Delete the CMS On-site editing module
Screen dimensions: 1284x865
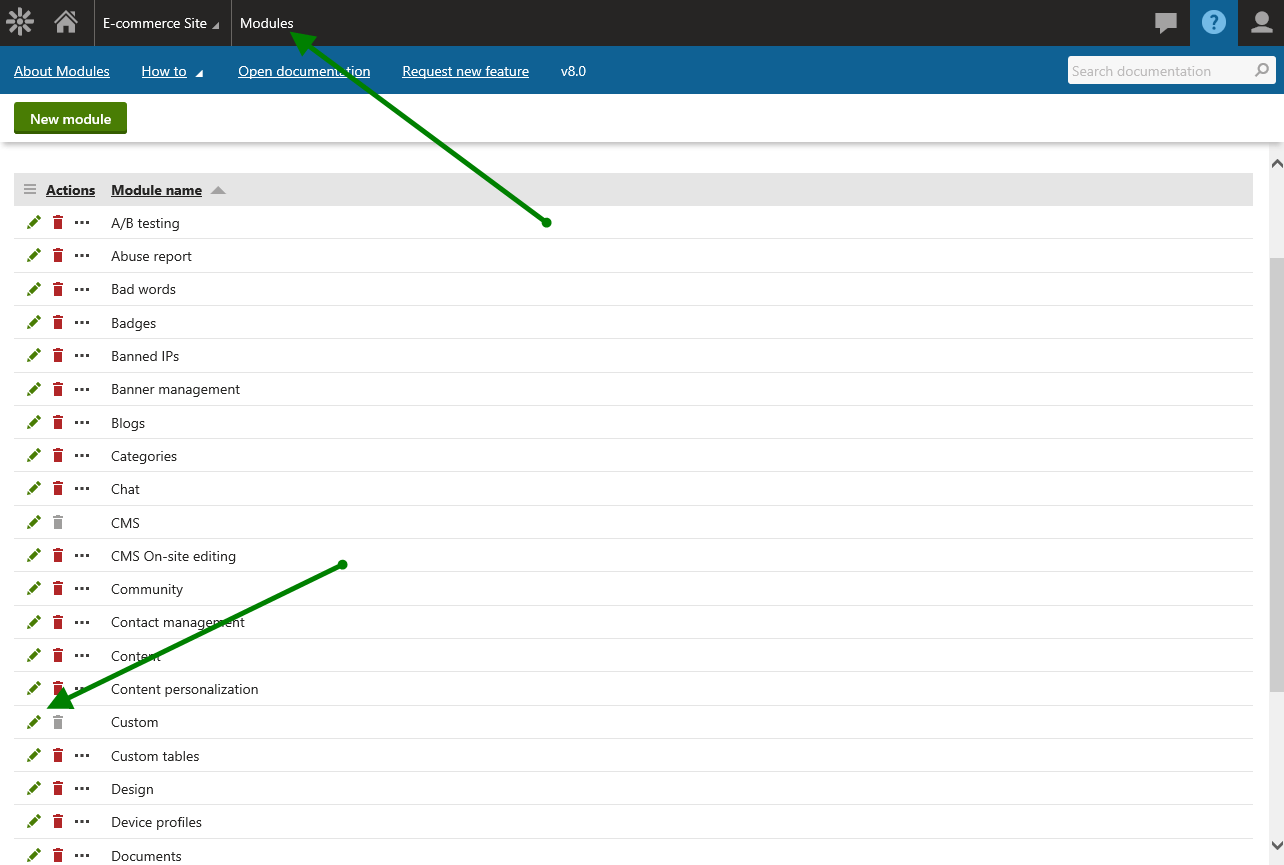[x=58, y=555]
